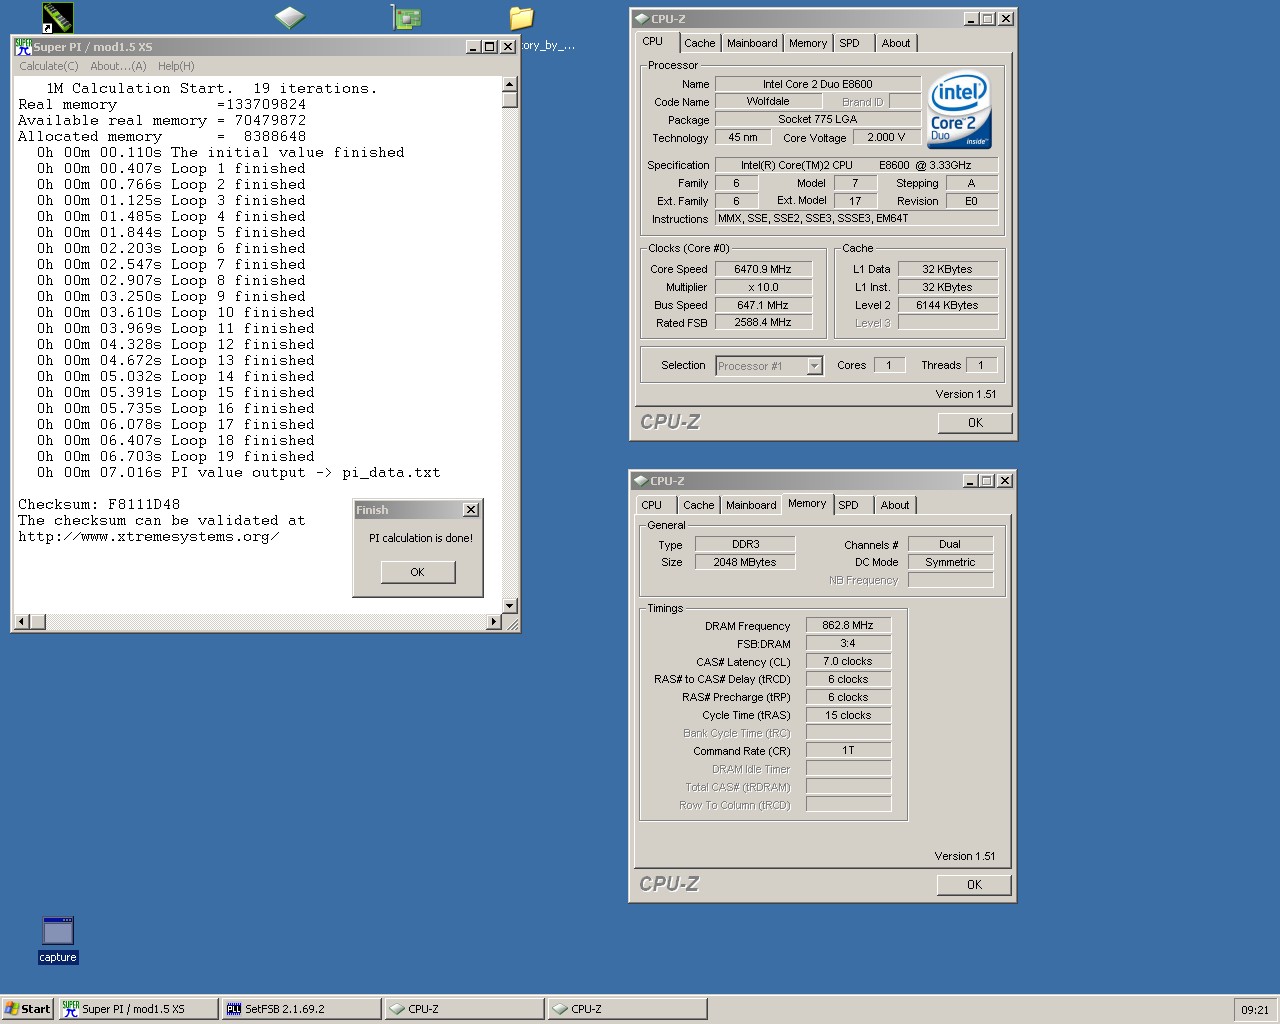This screenshot has width=1280, height=1024.
Task: Click the Core Voltage 2.000 V field
Action: point(887,138)
